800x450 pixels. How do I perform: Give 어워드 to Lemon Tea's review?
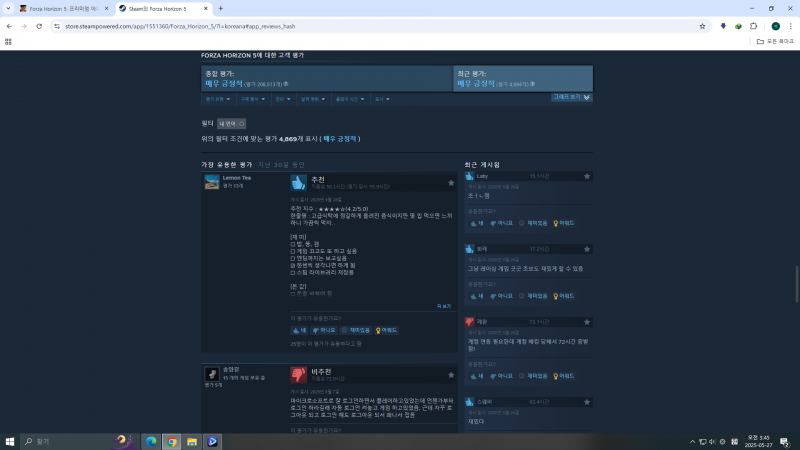[386, 331]
